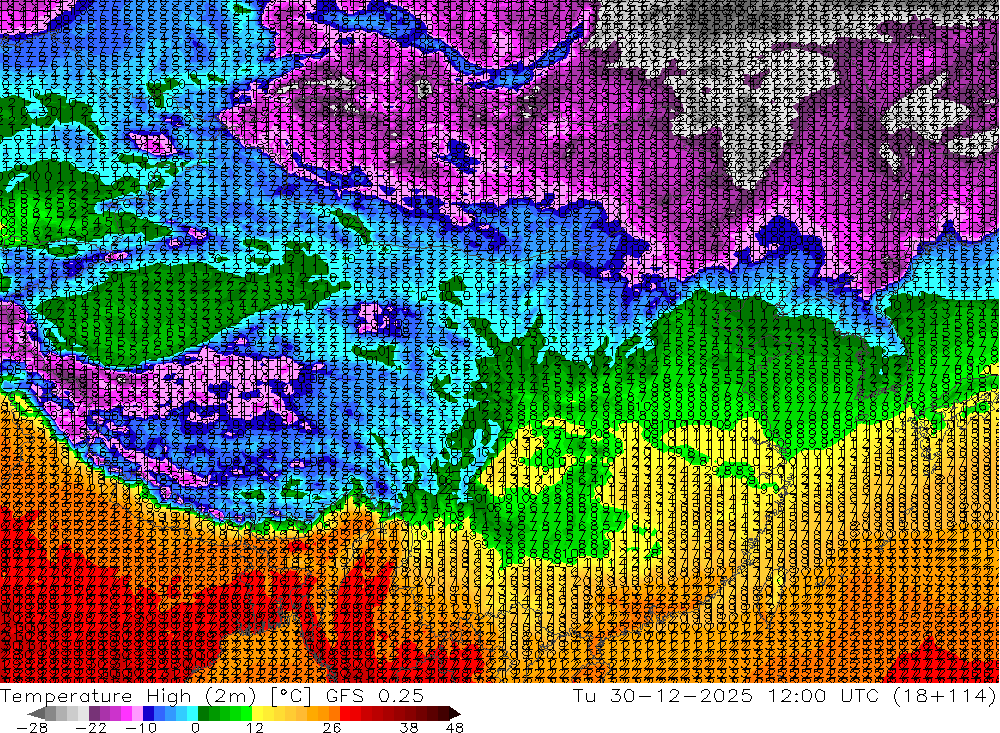Click the dark blue swatch above -10

pos(149,713)
